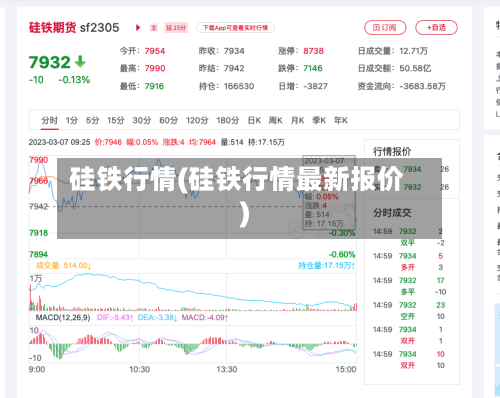The height and width of the screenshot is (398, 500).
Task: Click the red play arrow next to sf2305
Action: tap(138, 28)
